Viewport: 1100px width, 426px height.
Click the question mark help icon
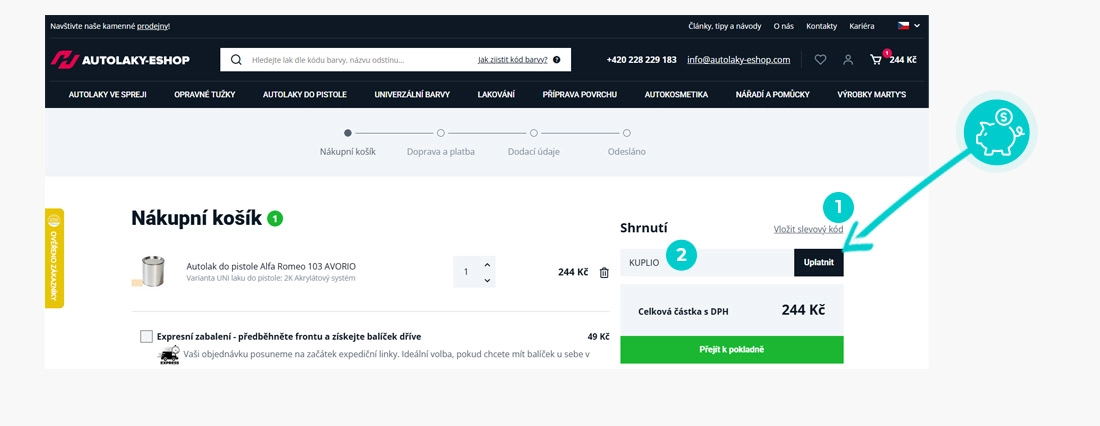click(556, 60)
